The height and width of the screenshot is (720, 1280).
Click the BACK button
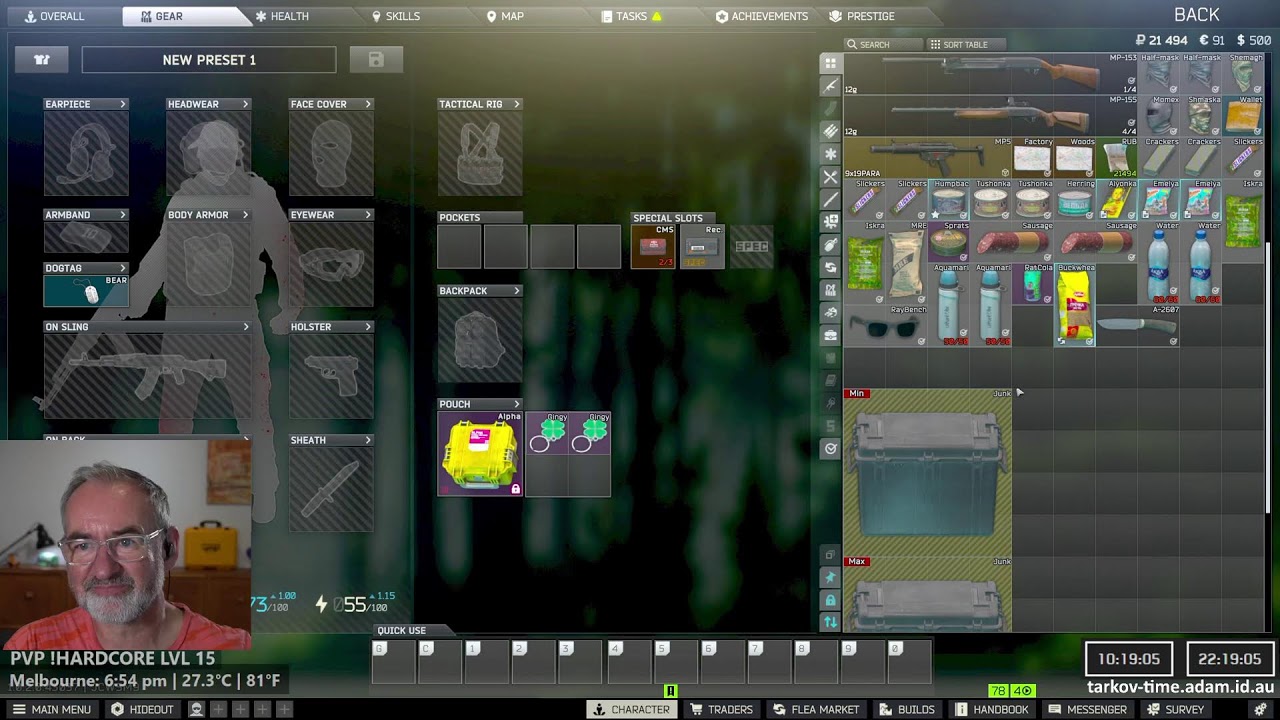pos(1197,15)
